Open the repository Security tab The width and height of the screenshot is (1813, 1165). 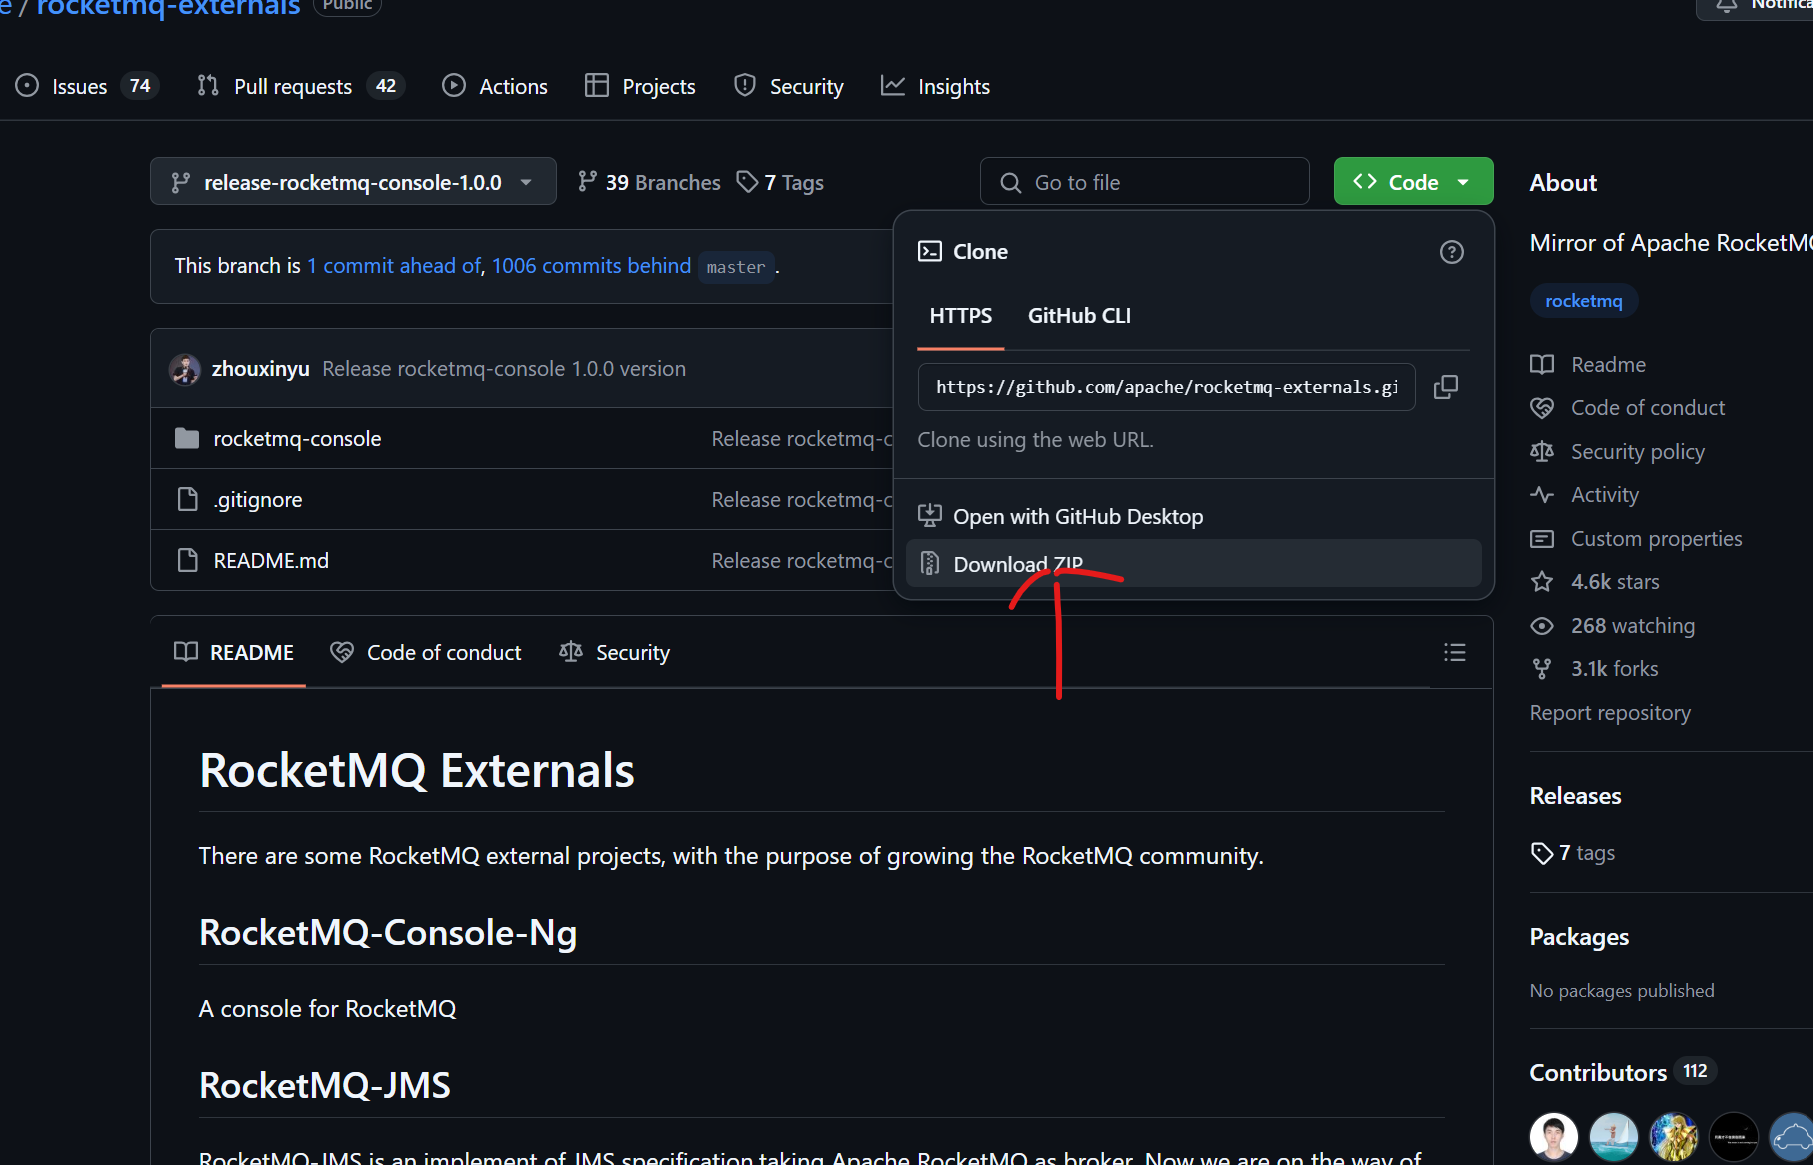tap(789, 86)
